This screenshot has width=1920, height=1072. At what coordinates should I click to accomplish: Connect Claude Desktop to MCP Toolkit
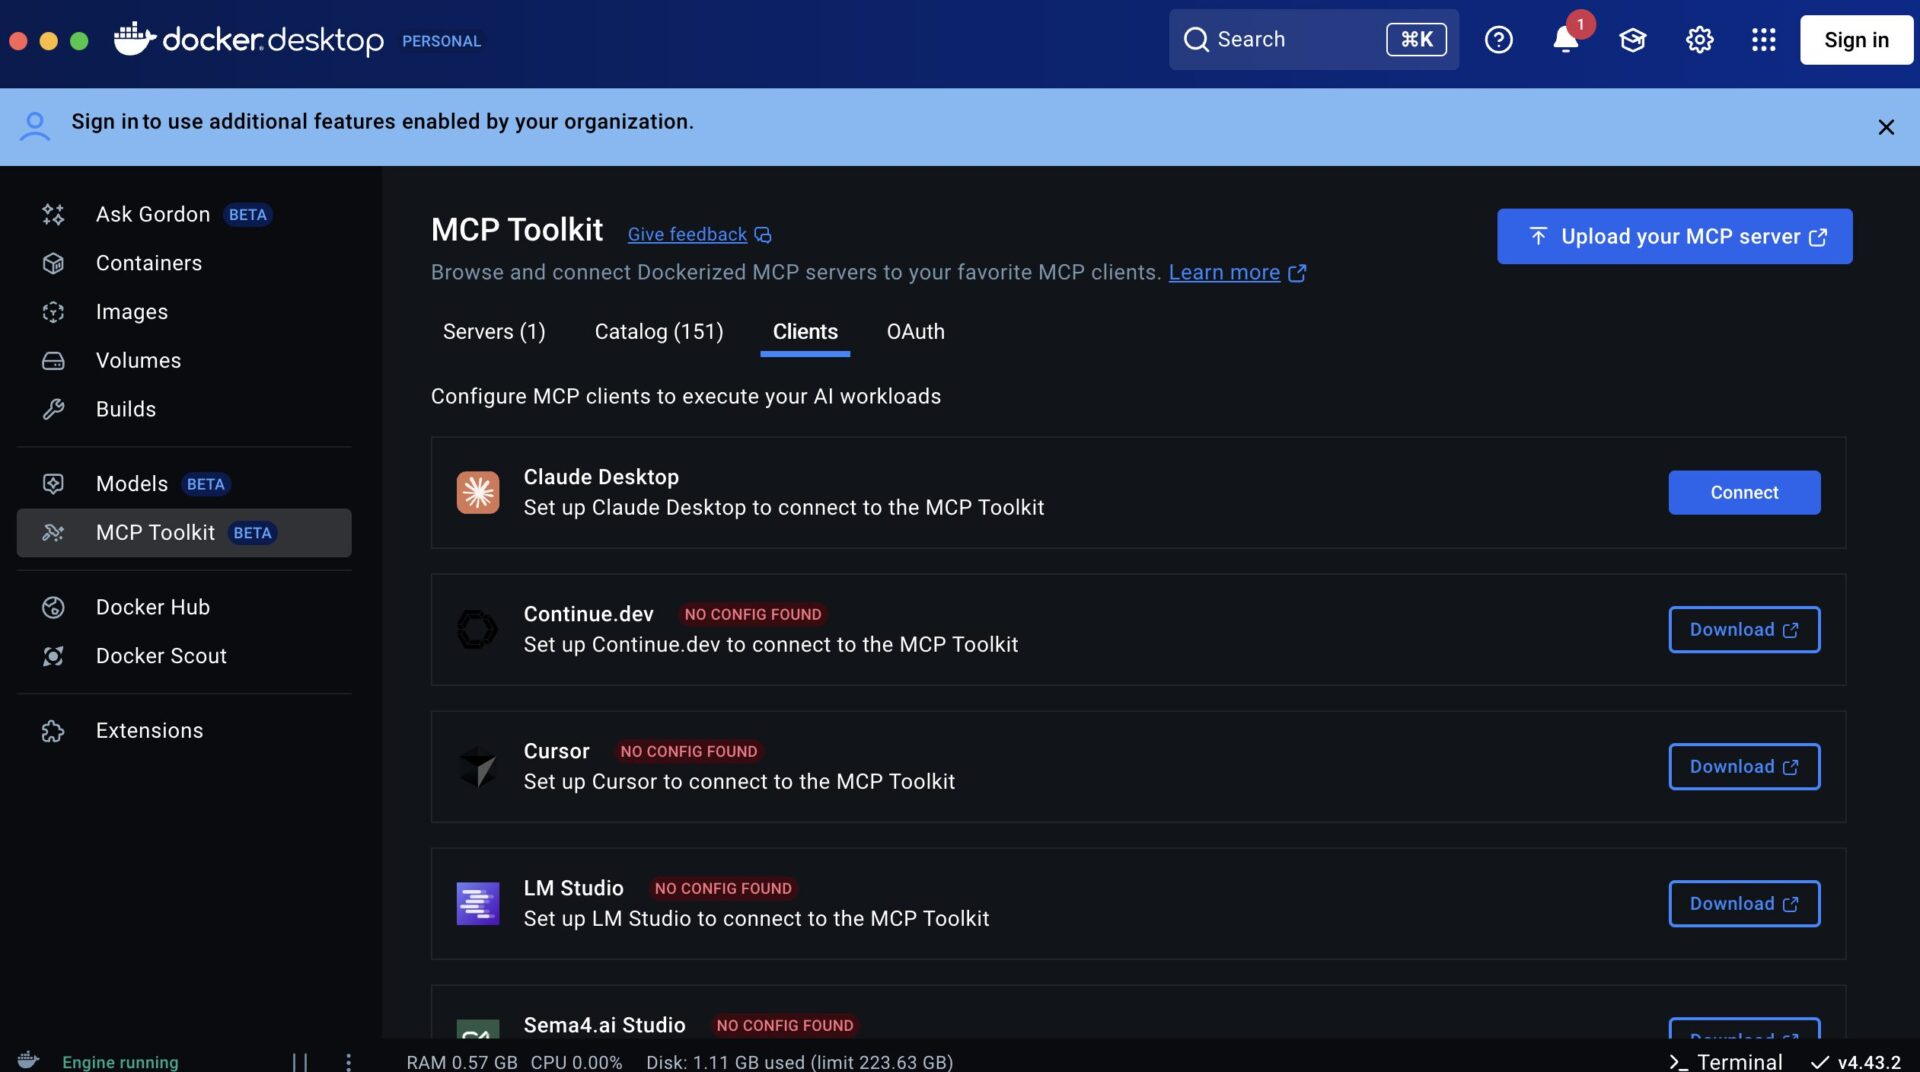click(x=1743, y=492)
